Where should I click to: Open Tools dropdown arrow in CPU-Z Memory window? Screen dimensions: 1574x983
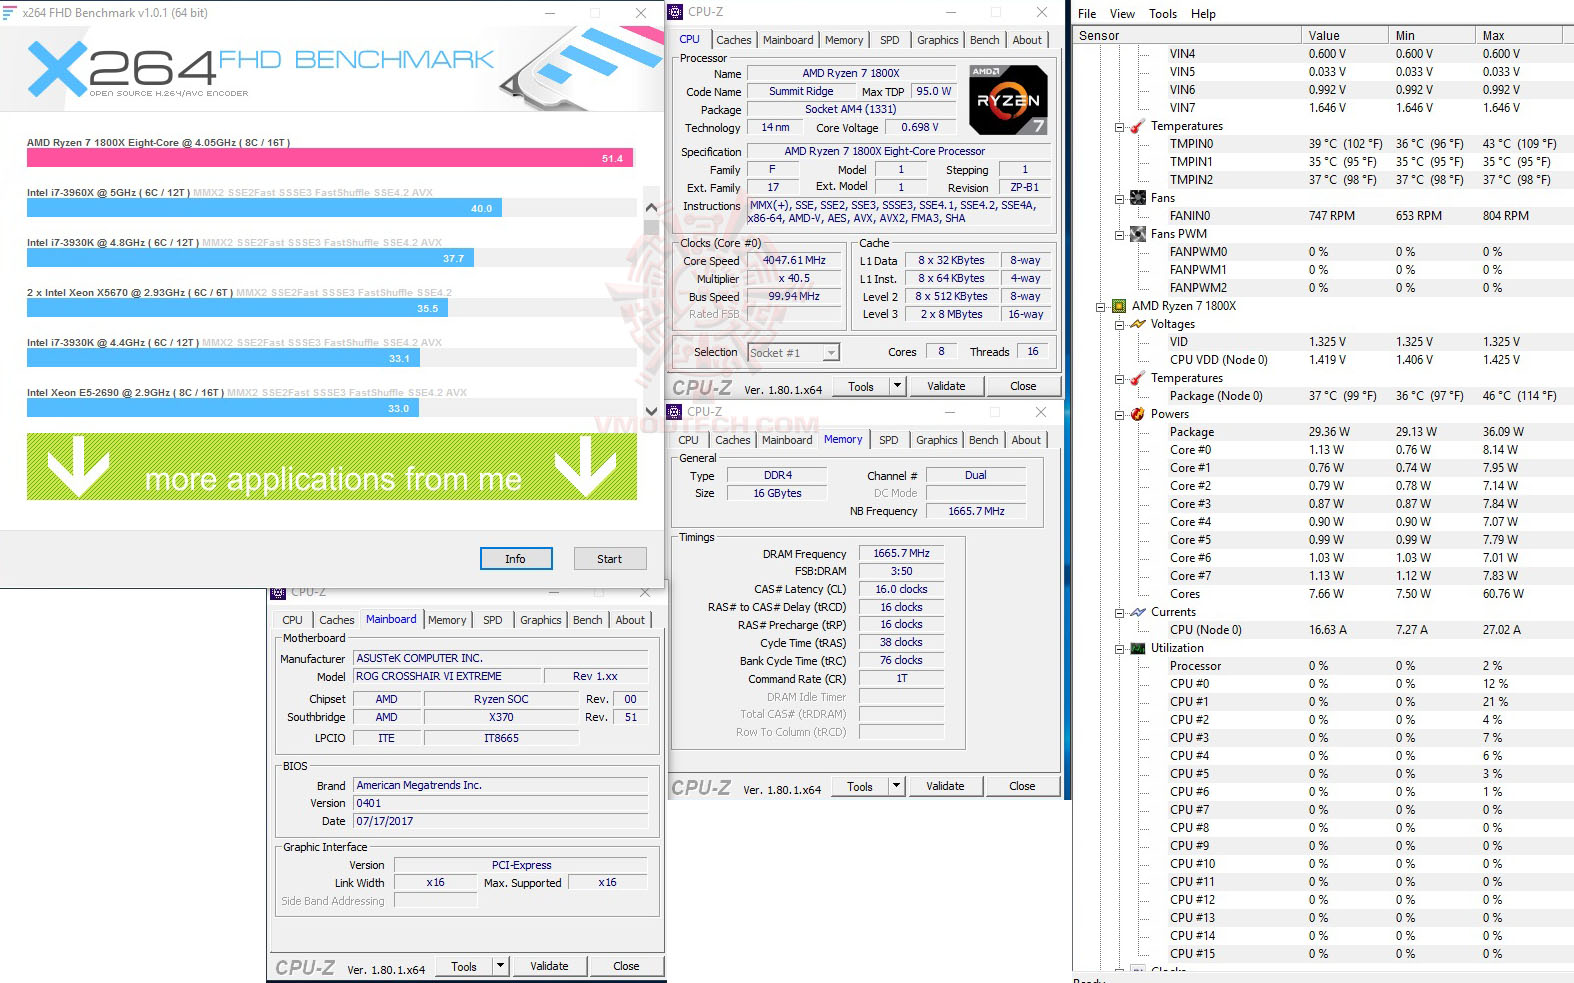coord(897,786)
